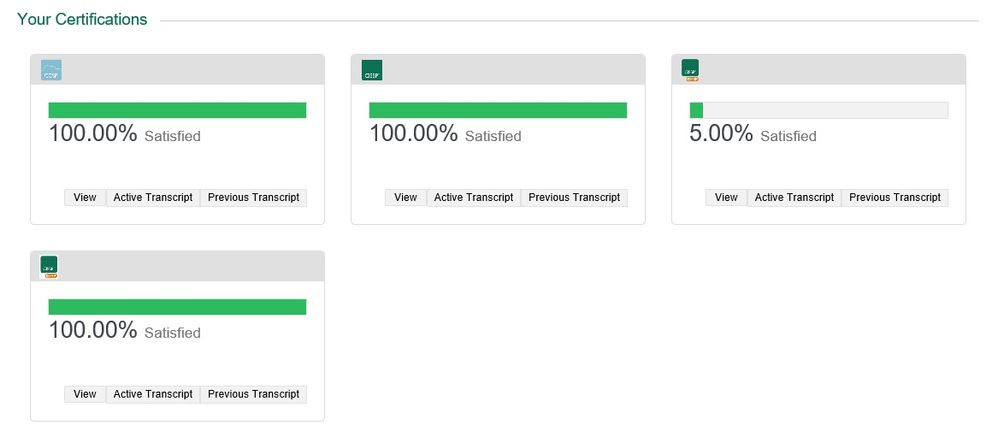998x425 pixels.
Task: Open Active Transcript on the 5.00% card
Action: (x=795, y=198)
